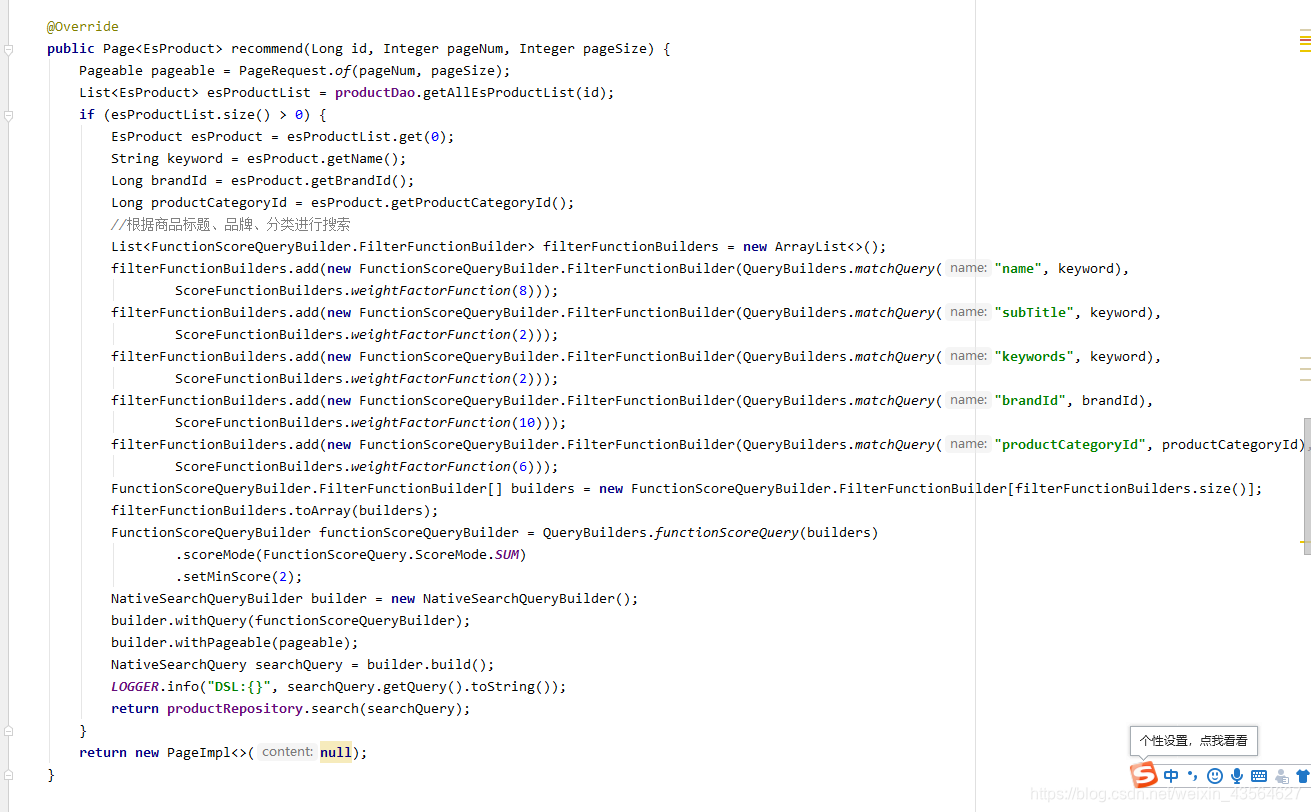Screen dimensions: 1311x812
Task: Collapse the if block fold marker
Action: 9,115
